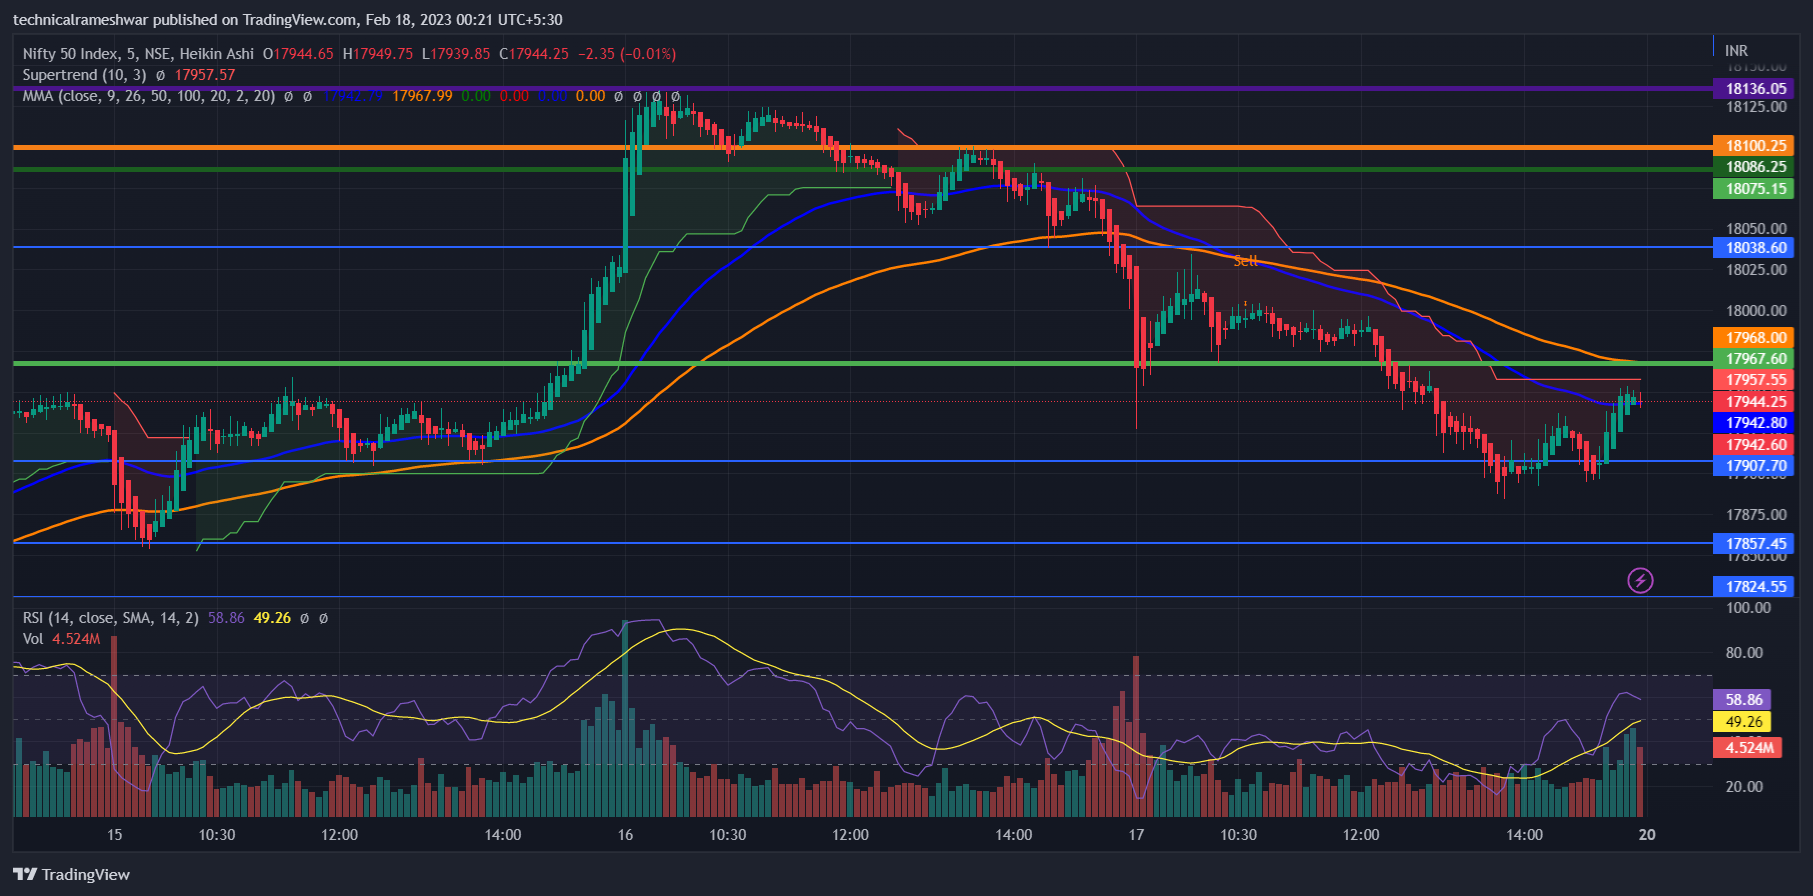Click the published-on TradingView.com header text
The width and height of the screenshot is (1813, 896).
click(287, 20)
